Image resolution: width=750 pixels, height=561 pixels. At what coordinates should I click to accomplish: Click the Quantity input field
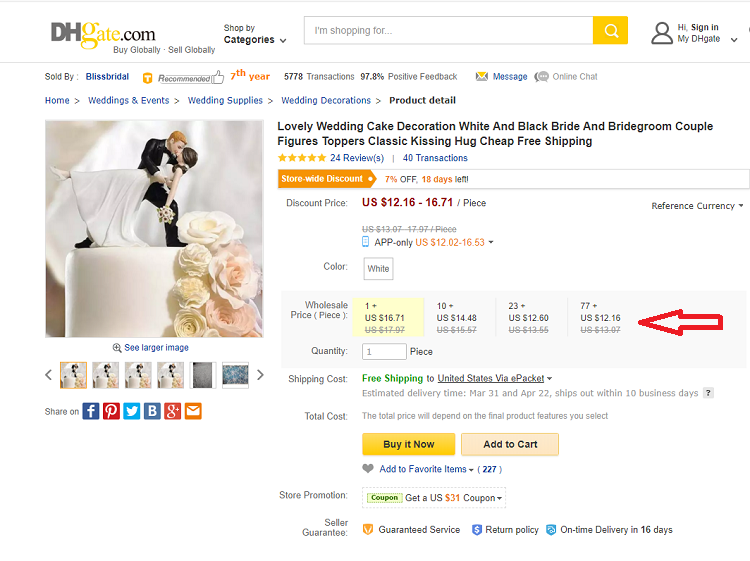click(x=384, y=352)
